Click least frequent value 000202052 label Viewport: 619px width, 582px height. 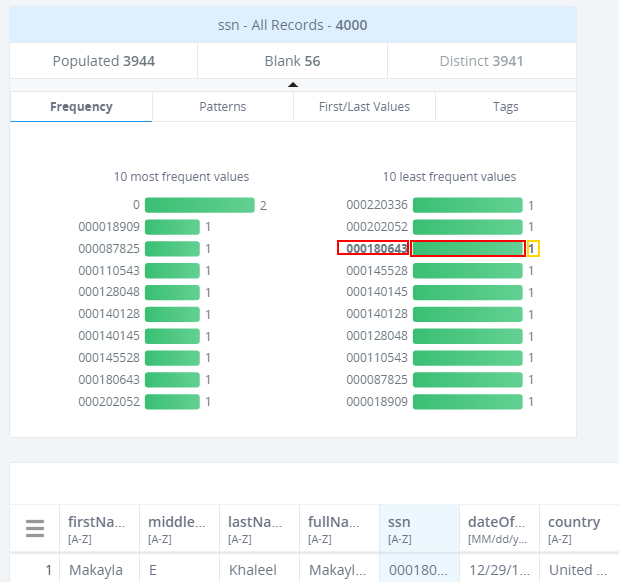tap(377, 227)
